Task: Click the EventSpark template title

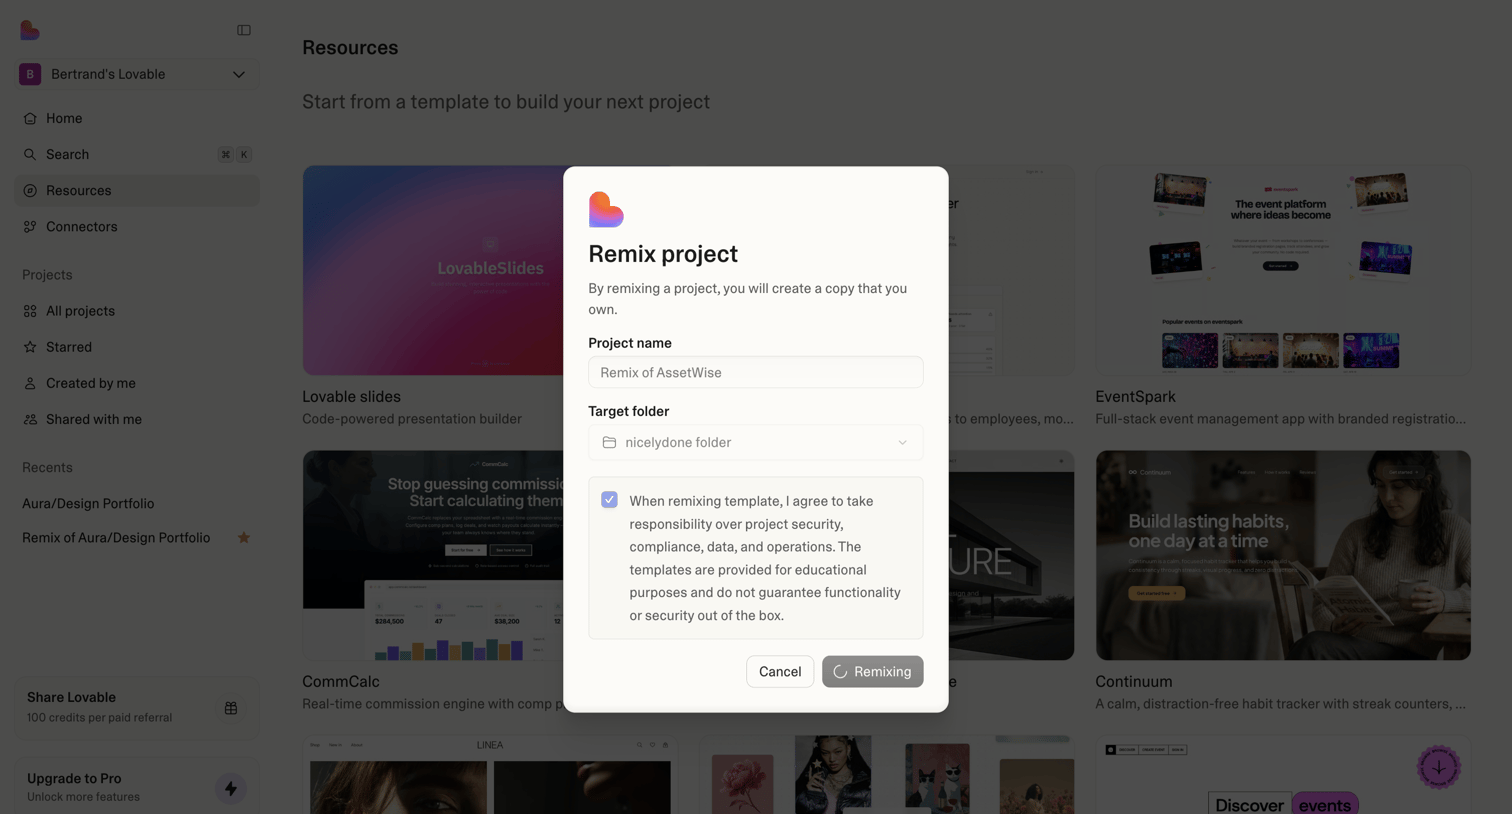Action: tap(1135, 396)
